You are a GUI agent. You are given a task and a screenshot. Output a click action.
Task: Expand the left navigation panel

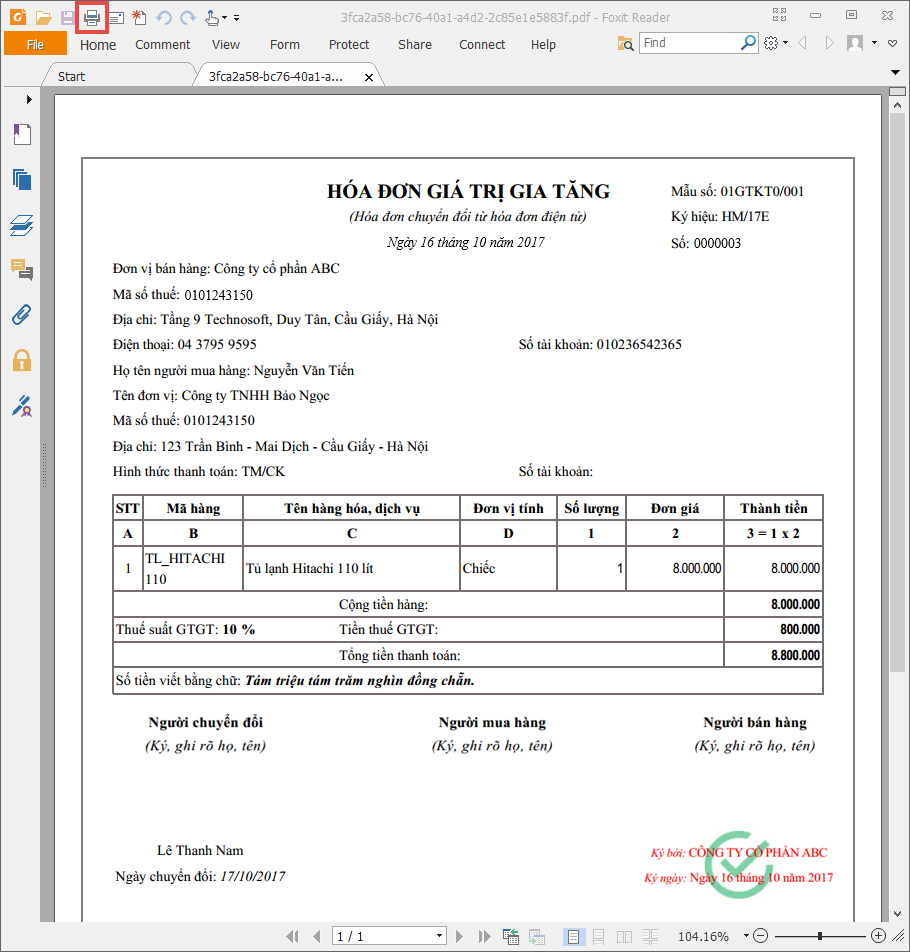[x=29, y=100]
